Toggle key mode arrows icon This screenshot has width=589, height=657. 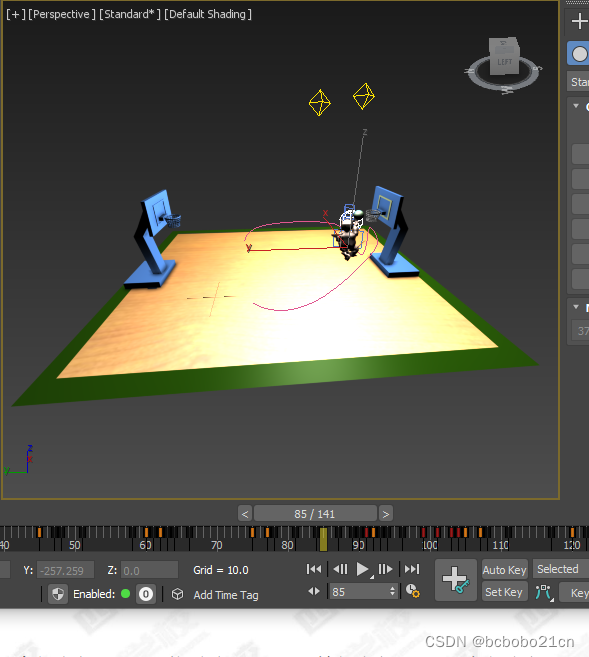coord(314,591)
